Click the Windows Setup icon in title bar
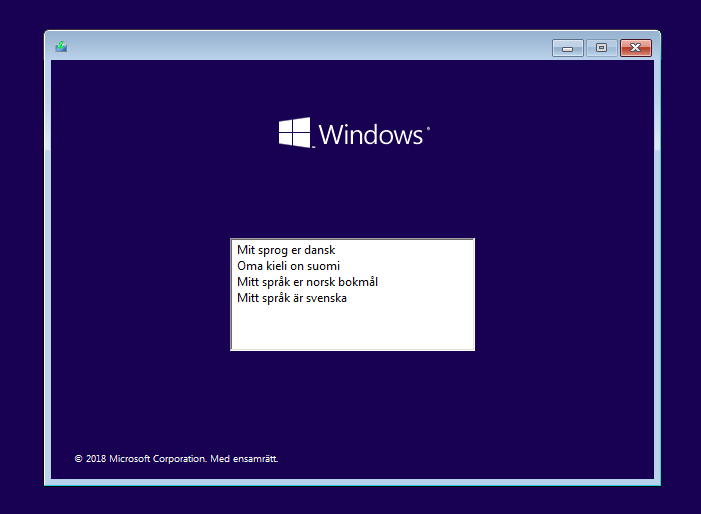Viewport: 701px width, 514px height. pos(61,46)
